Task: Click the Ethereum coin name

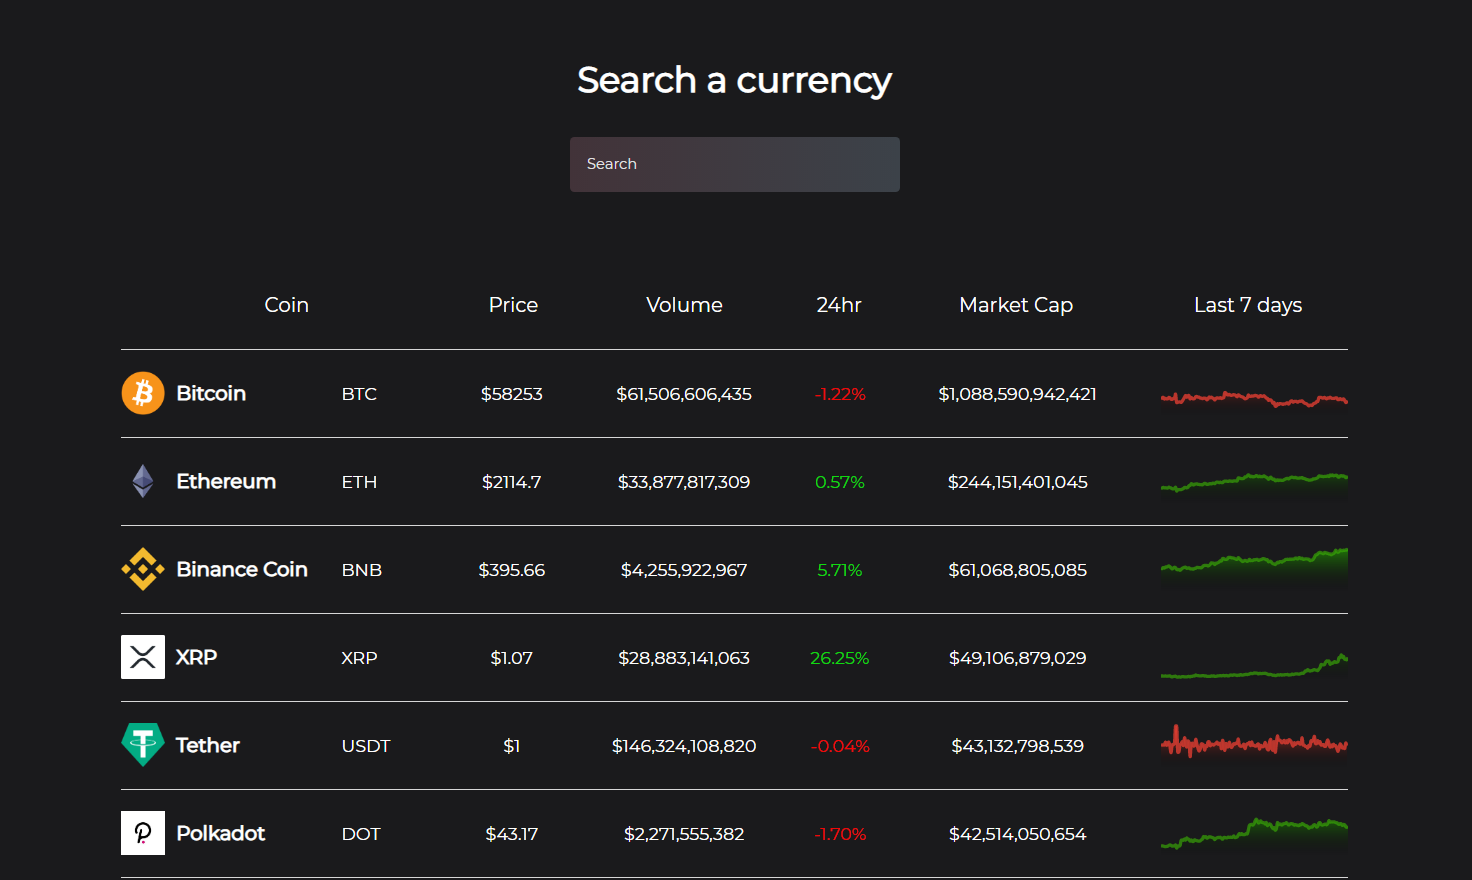Action: [226, 481]
